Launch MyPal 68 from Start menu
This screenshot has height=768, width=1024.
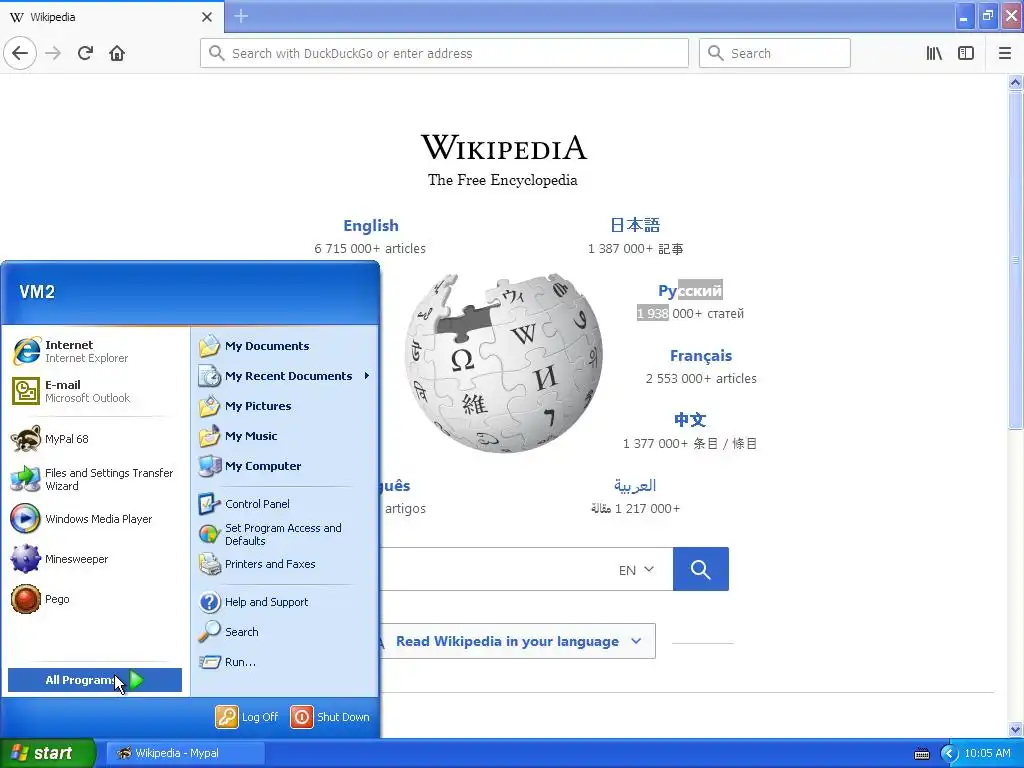coord(95,439)
